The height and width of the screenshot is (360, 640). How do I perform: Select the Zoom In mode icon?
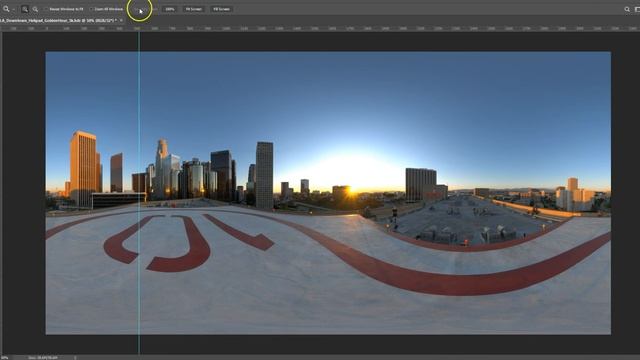tap(24, 9)
